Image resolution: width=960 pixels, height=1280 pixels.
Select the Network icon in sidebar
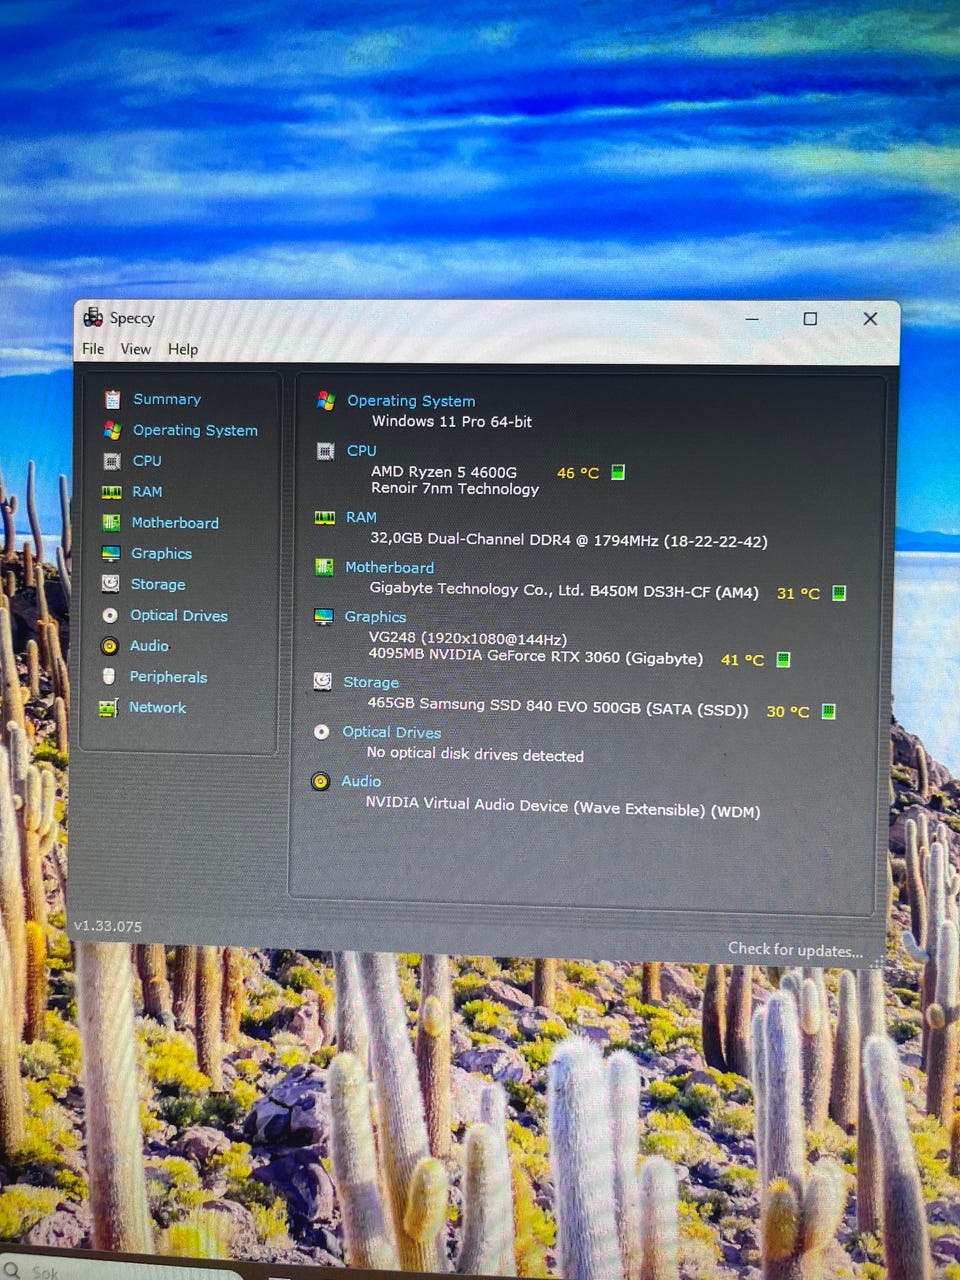(x=108, y=708)
